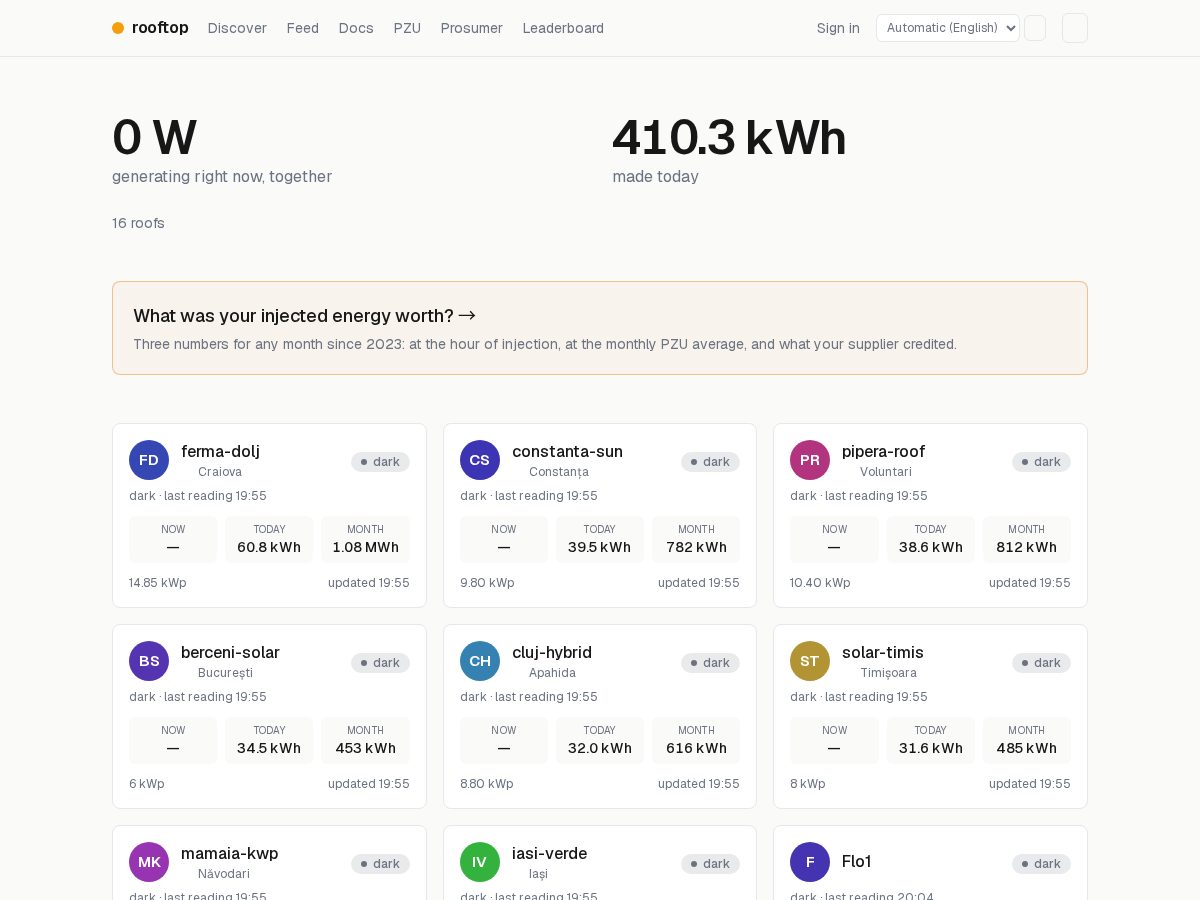Click the '16 roofs' count text
The image size is (1200, 900).
pos(138,223)
